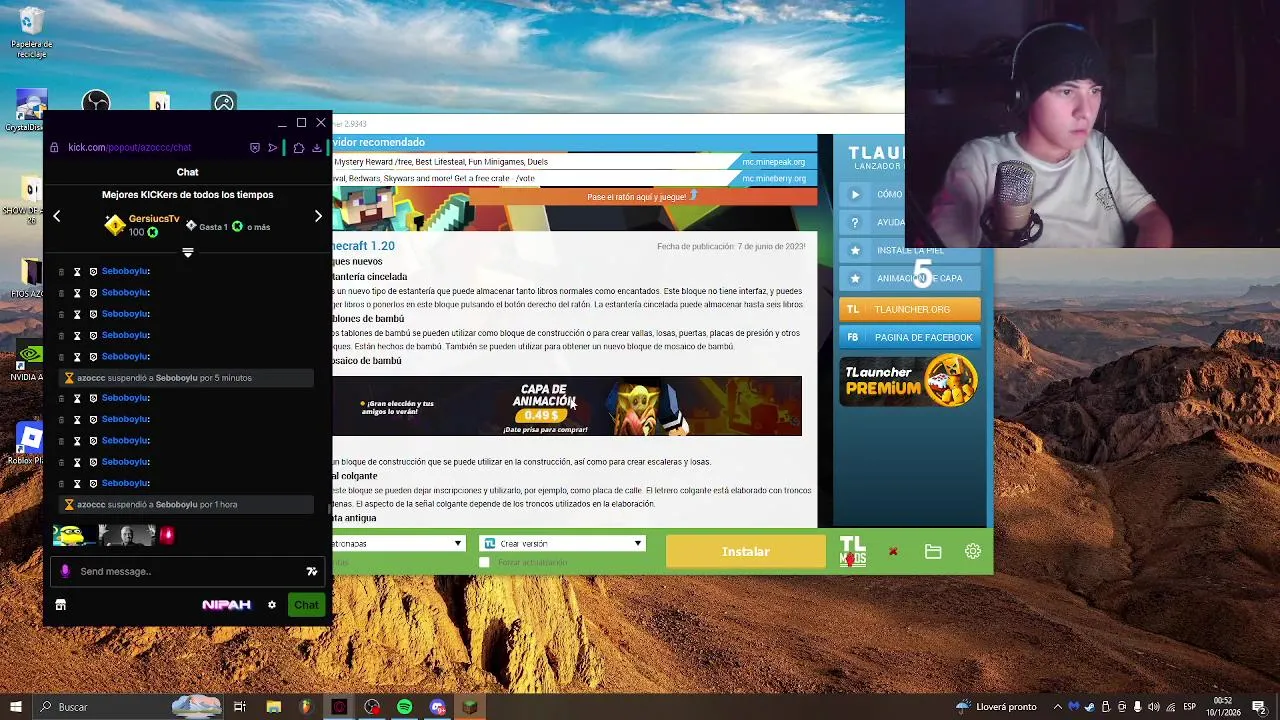Screen dimensions: 1280x720
Task: Click the padlock icon beside kick.com address
Action: [54, 147]
